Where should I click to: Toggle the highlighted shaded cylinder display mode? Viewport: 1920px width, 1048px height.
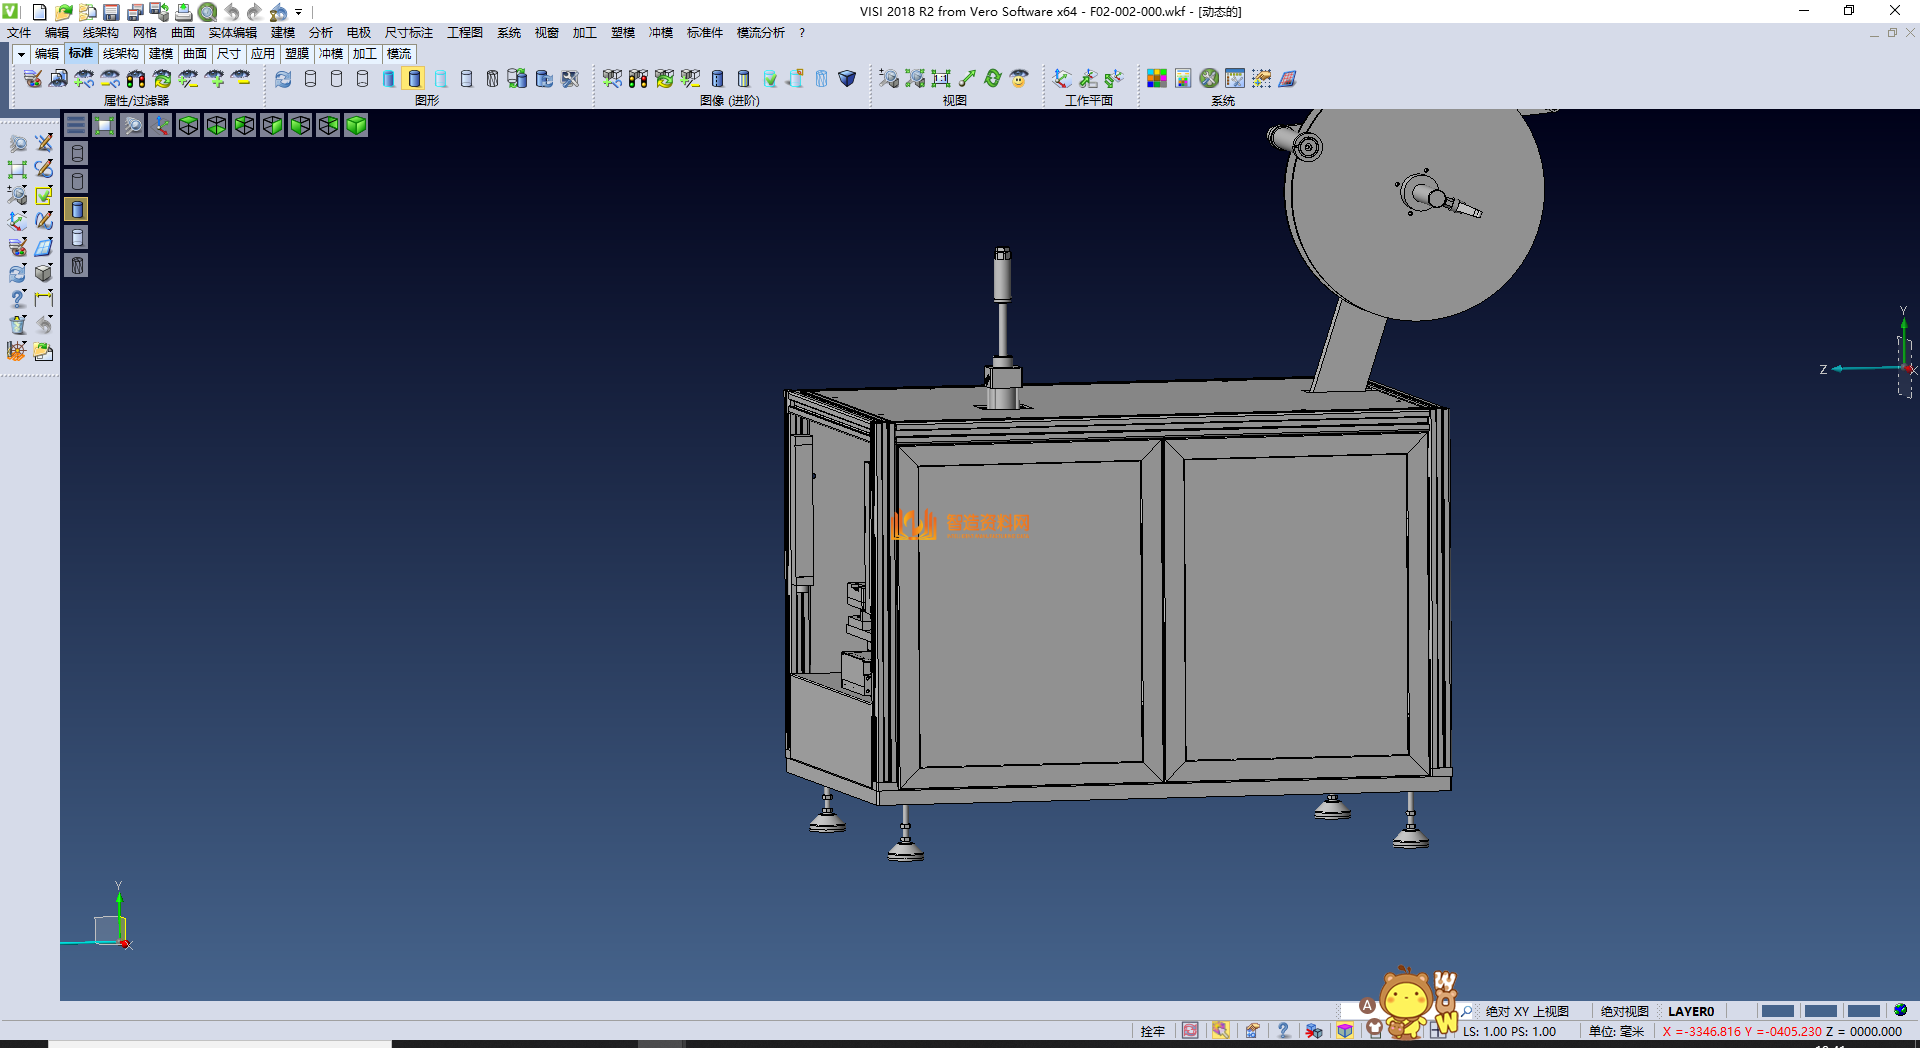(x=414, y=78)
